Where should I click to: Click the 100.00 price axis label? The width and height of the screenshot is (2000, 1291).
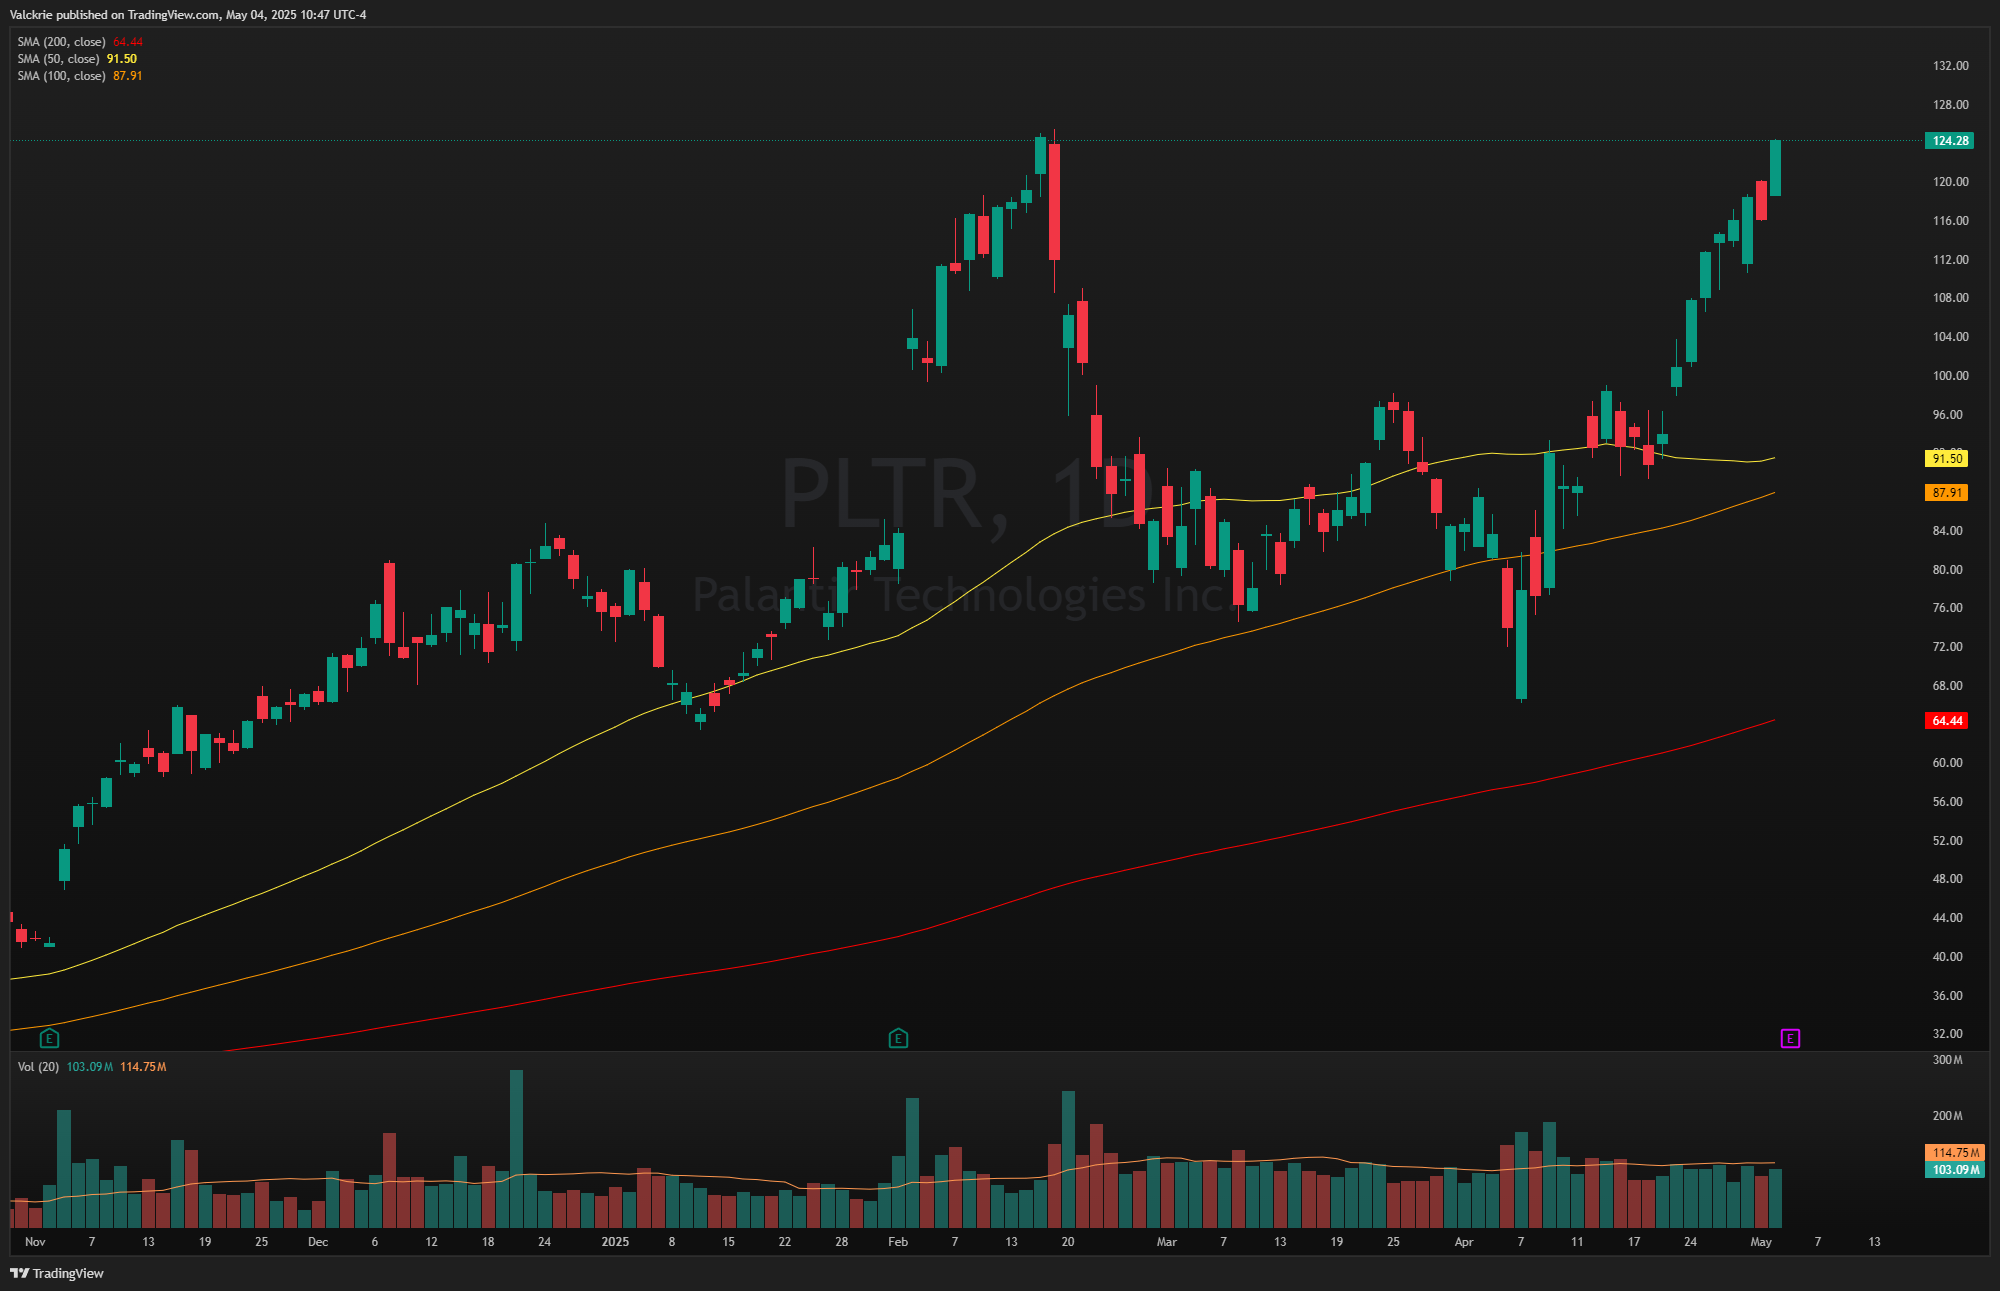click(1950, 376)
